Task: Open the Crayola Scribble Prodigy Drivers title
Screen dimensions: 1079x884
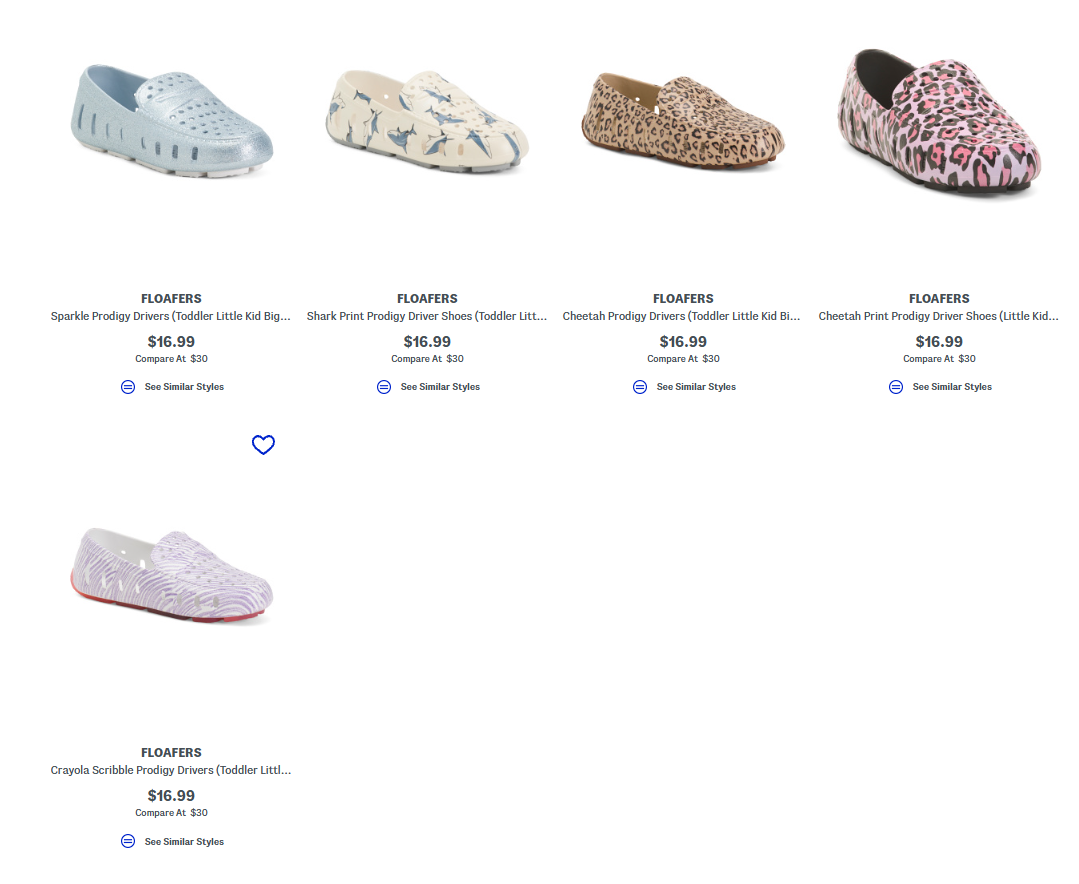Action: pyautogui.click(x=171, y=770)
